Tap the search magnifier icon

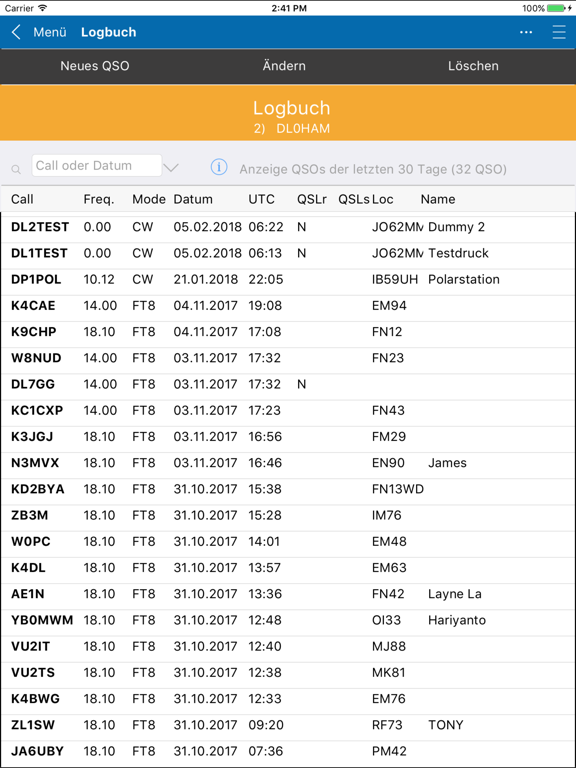[16, 169]
